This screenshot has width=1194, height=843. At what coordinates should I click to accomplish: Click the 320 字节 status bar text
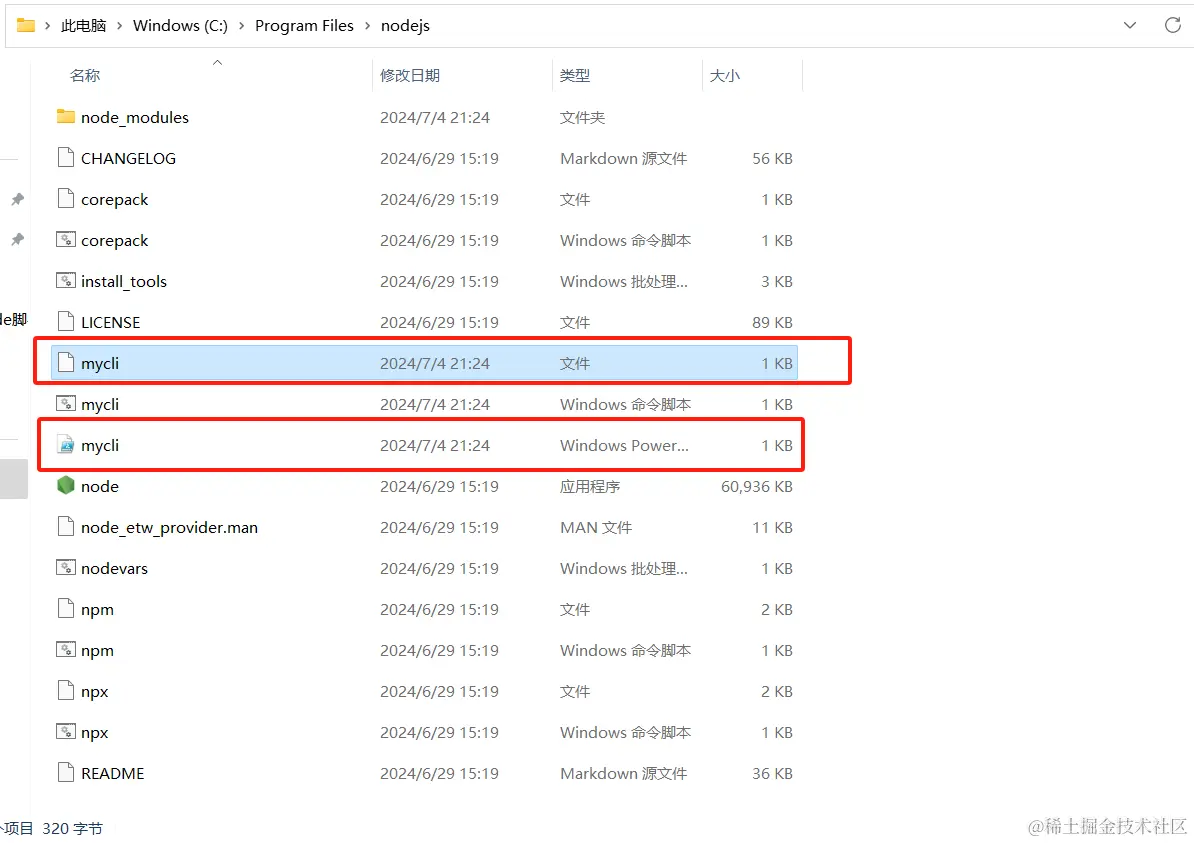point(72,828)
